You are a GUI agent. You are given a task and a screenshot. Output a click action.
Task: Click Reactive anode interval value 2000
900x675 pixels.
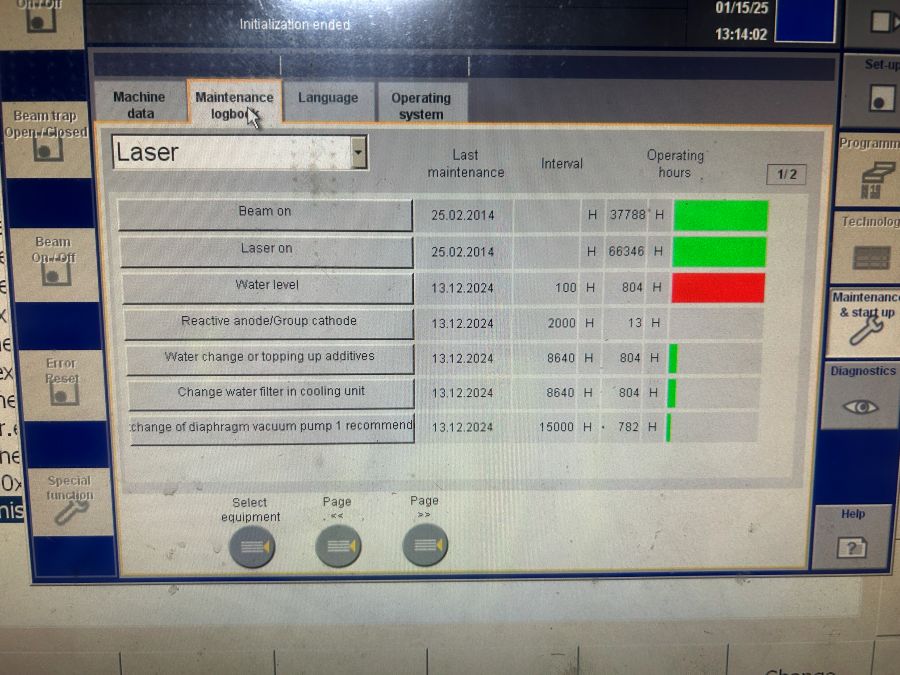561,323
